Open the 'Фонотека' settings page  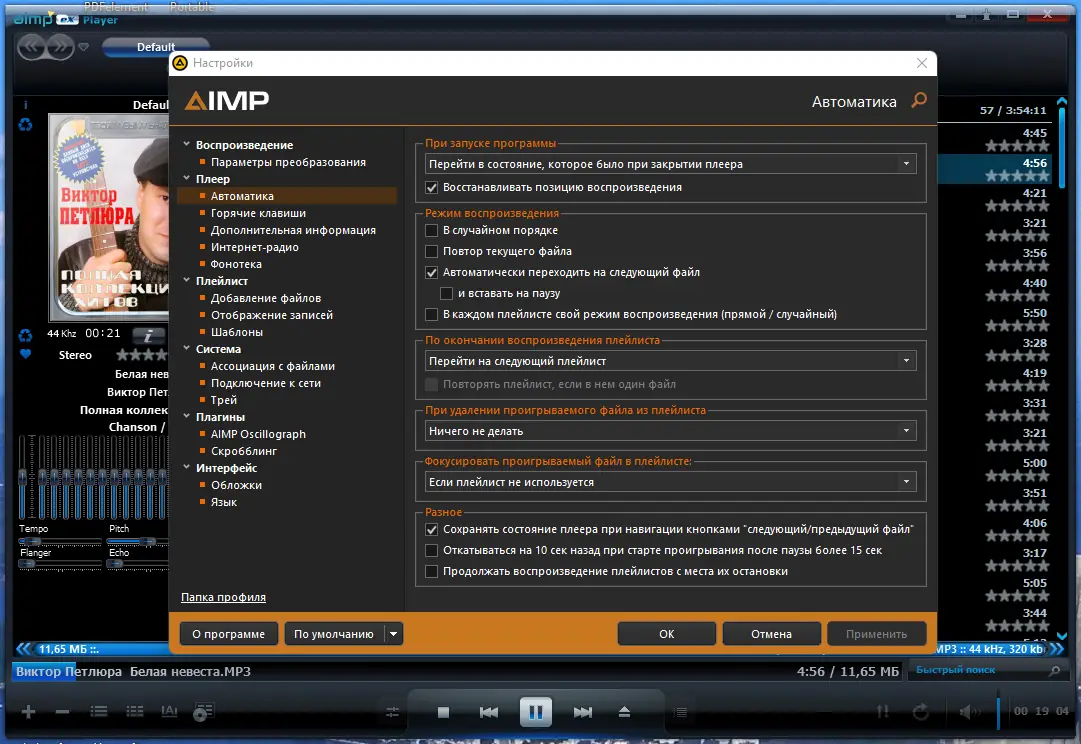236,264
